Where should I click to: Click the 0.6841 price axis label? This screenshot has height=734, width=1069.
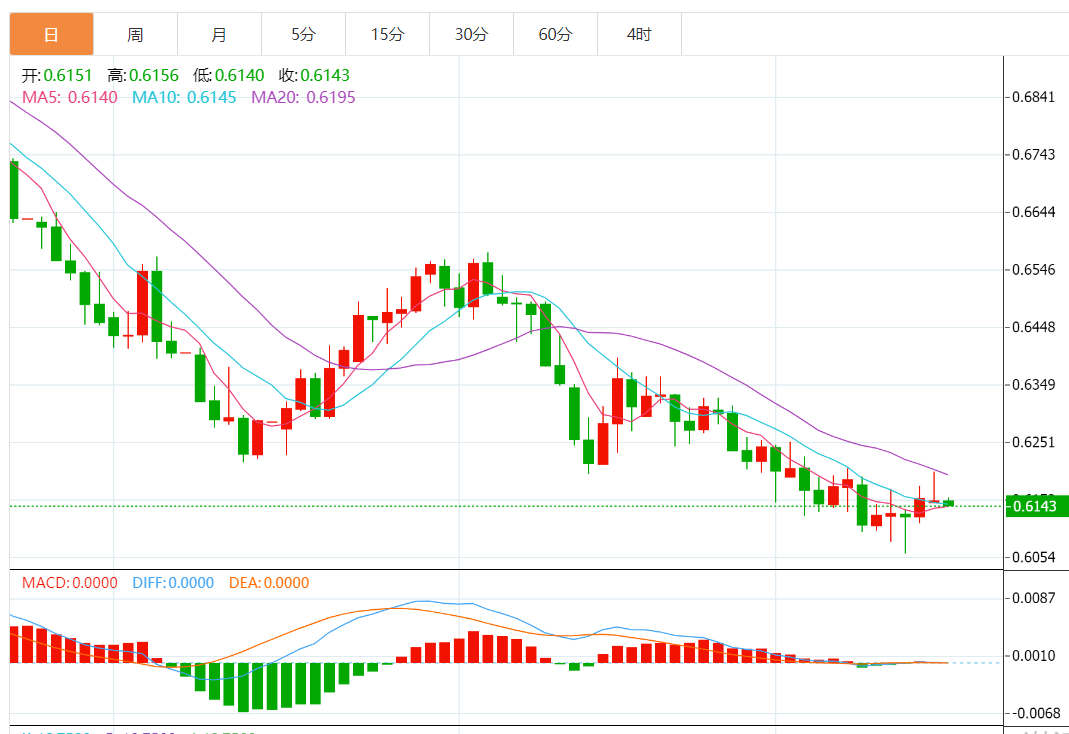pyautogui.click(x=1033, y=97)
